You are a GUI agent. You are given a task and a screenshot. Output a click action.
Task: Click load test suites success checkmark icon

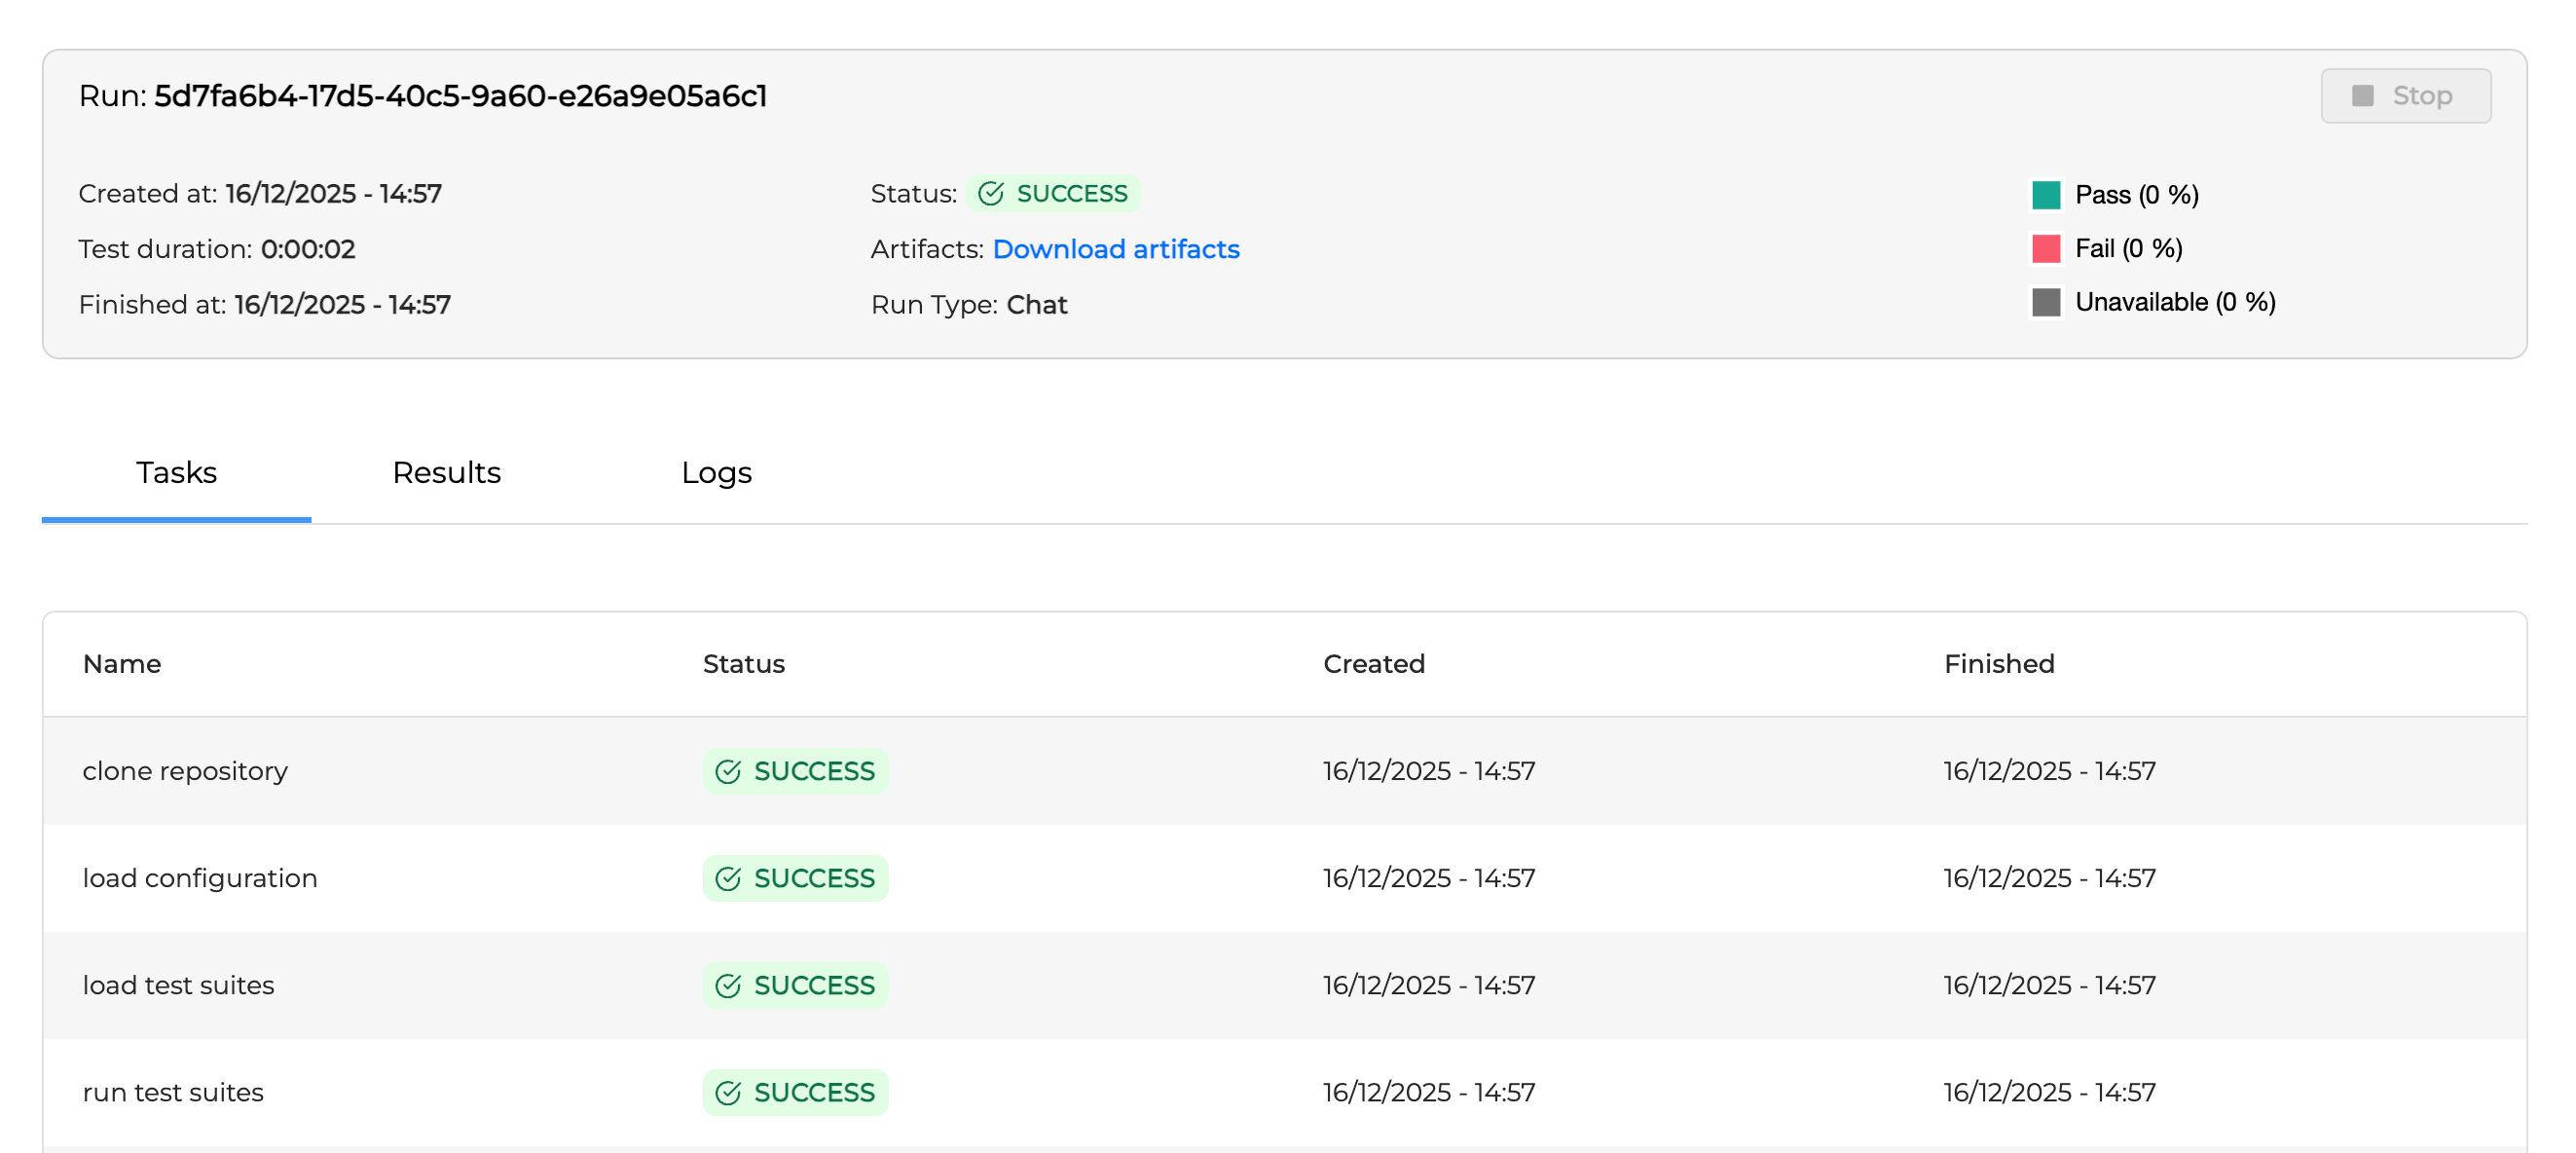728,985
